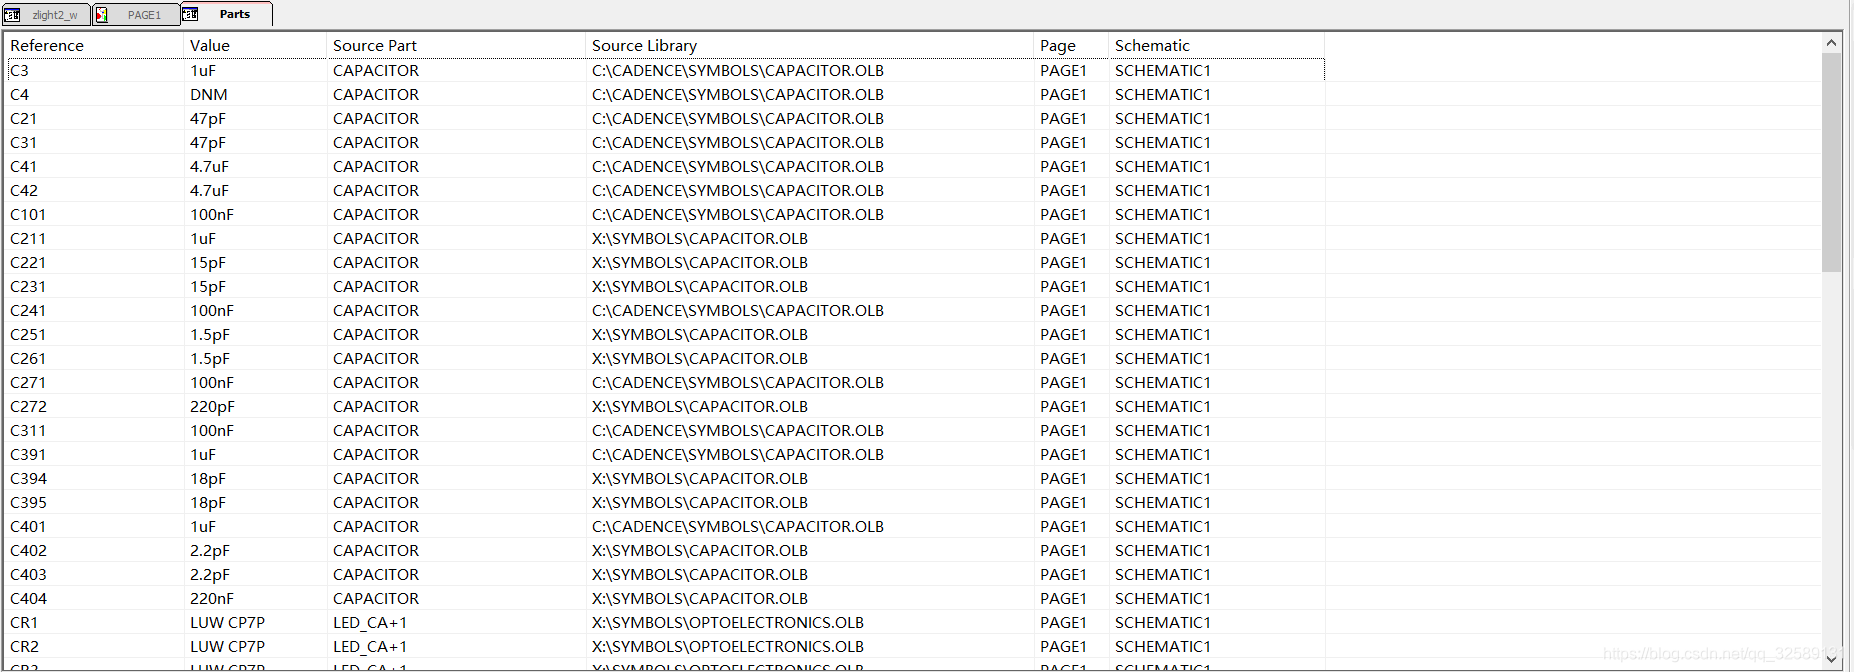Click the Source Library column header
Image resolution: width=1854 pixels, height=672 pixels.
point(644,46)
